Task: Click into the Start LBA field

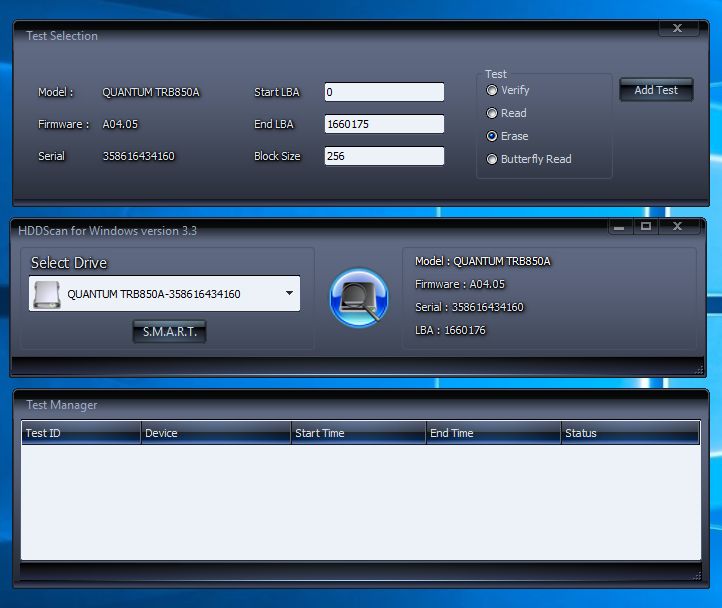Action: [384, 92]
